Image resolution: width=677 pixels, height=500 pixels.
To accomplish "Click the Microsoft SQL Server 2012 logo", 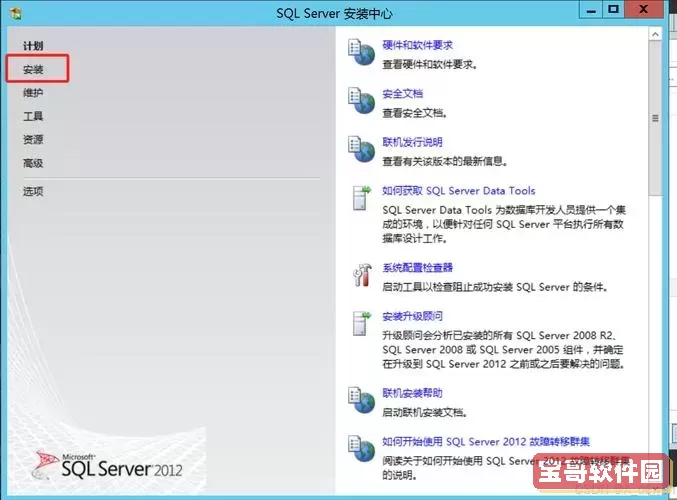I will 108,465.
